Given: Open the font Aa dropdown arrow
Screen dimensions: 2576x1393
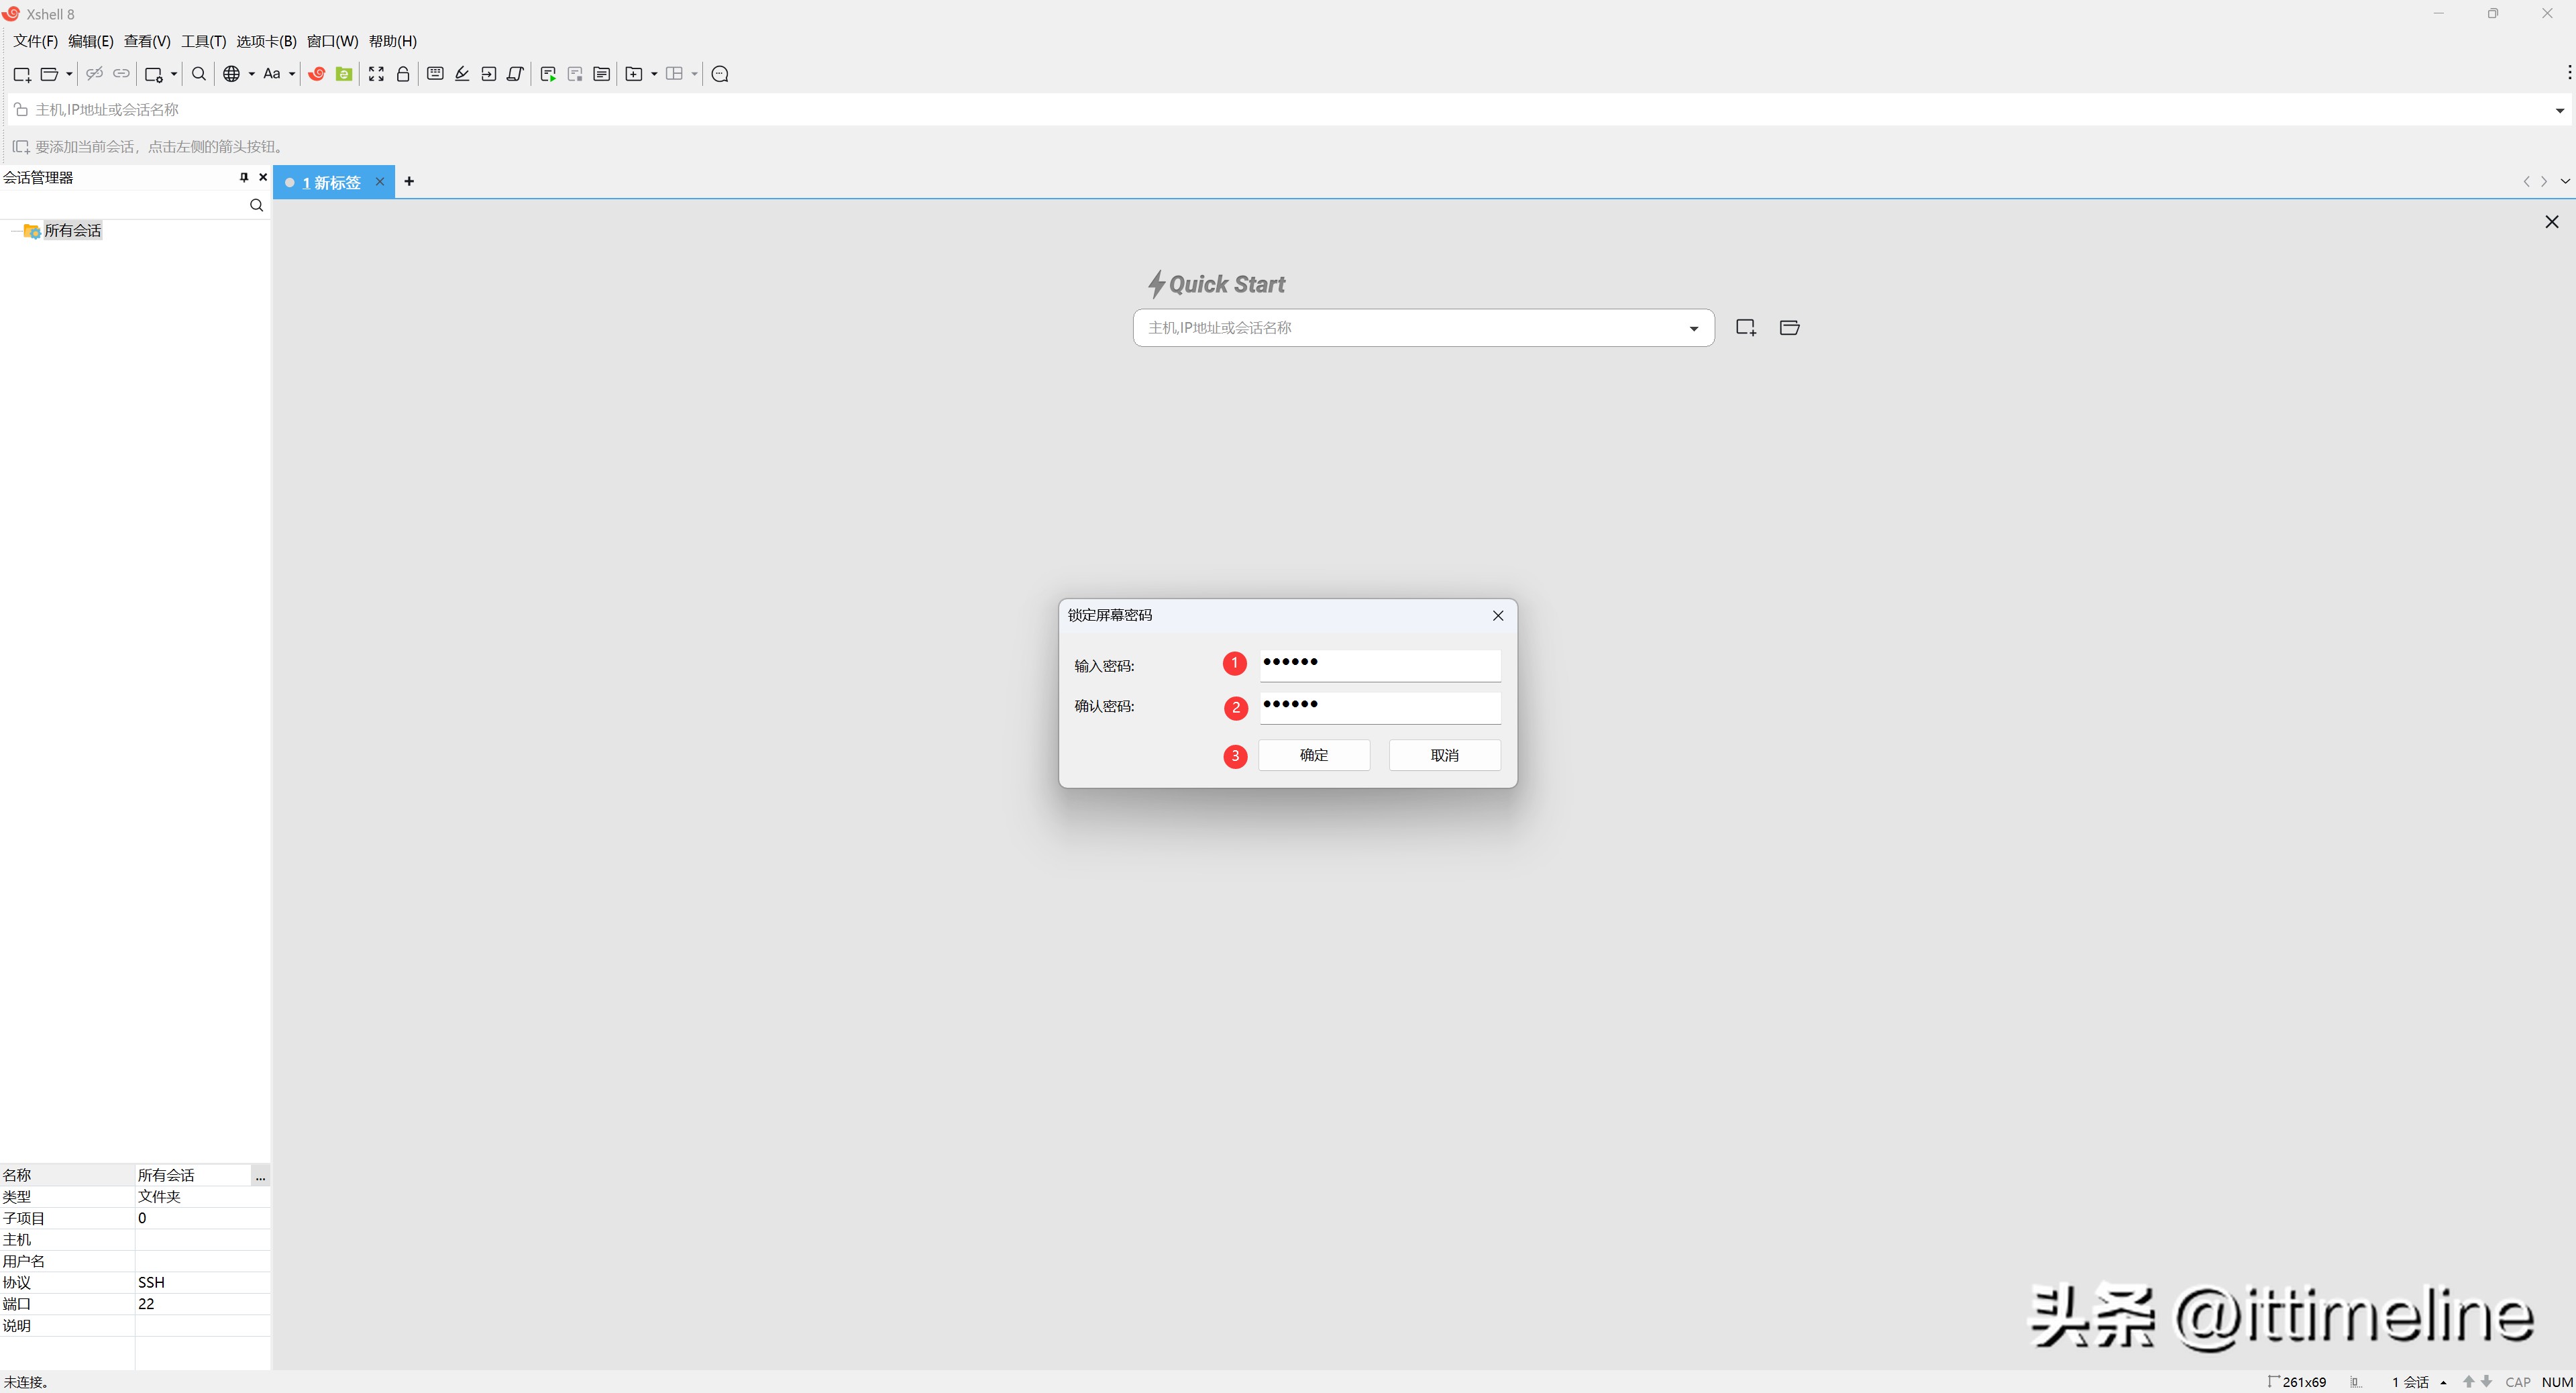Looking at the screenshot, I should (x=292, y=74).
